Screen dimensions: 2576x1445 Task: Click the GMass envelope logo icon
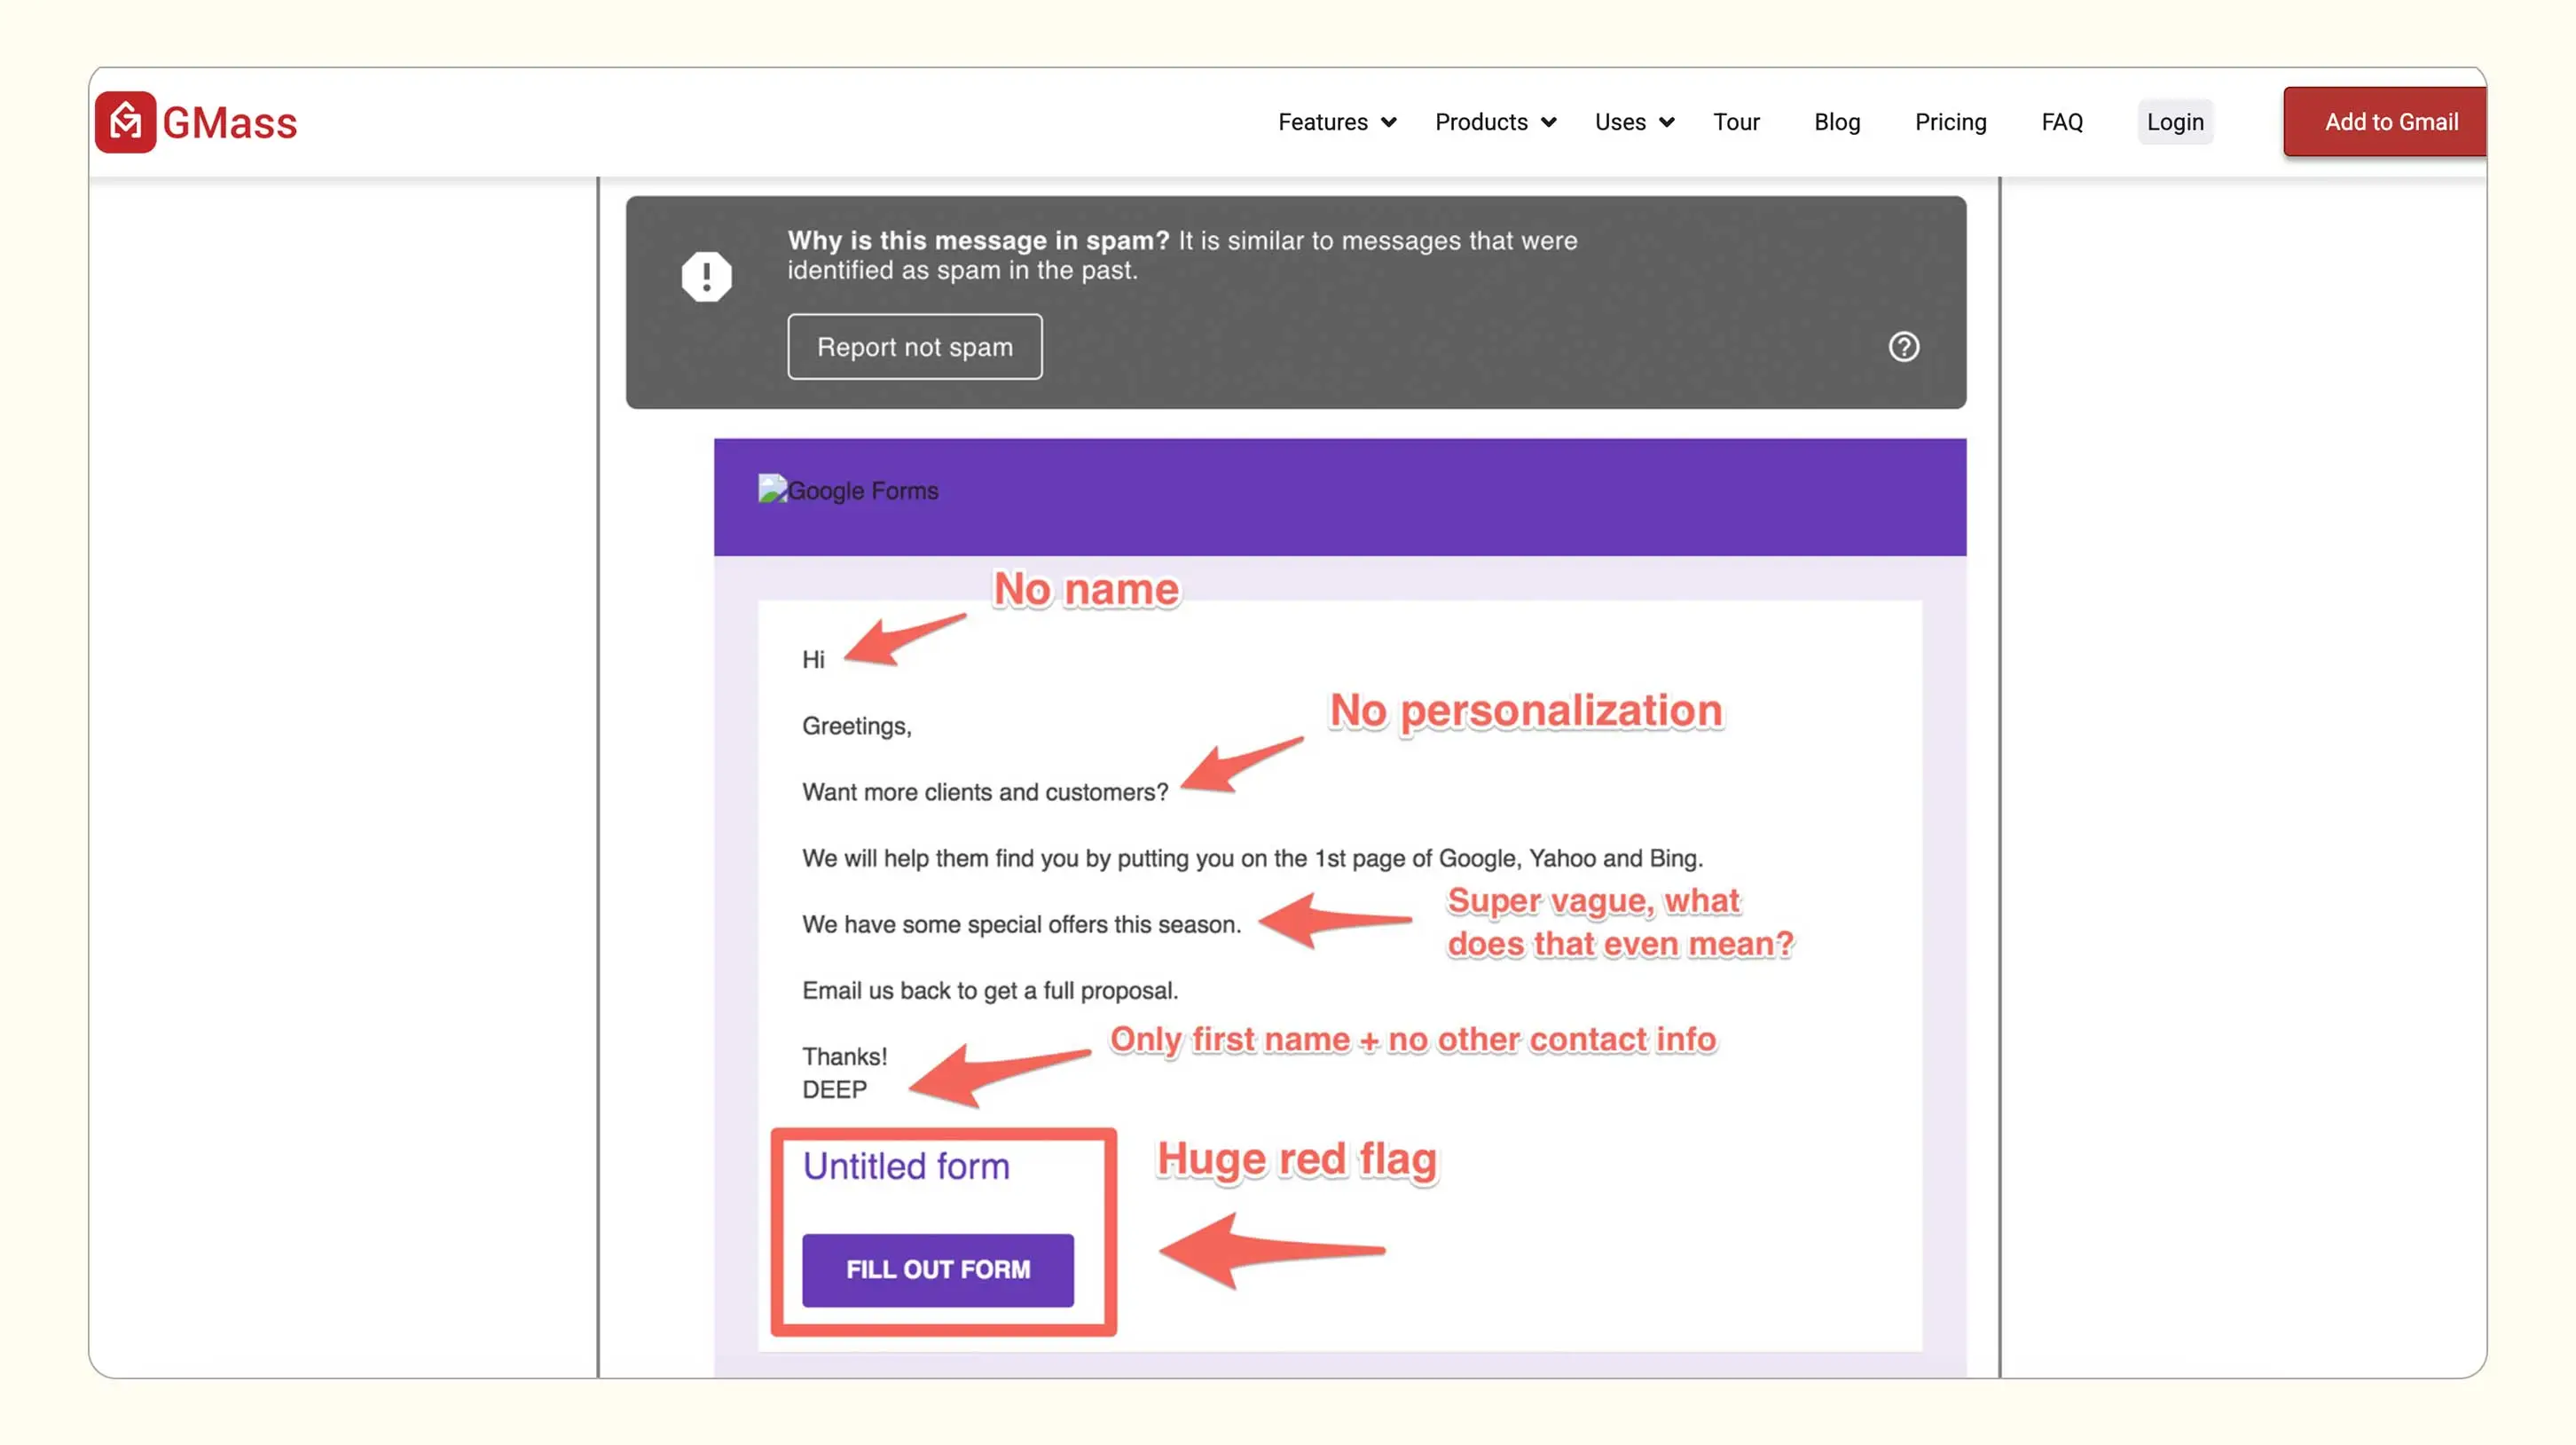(x=125, y=122)
